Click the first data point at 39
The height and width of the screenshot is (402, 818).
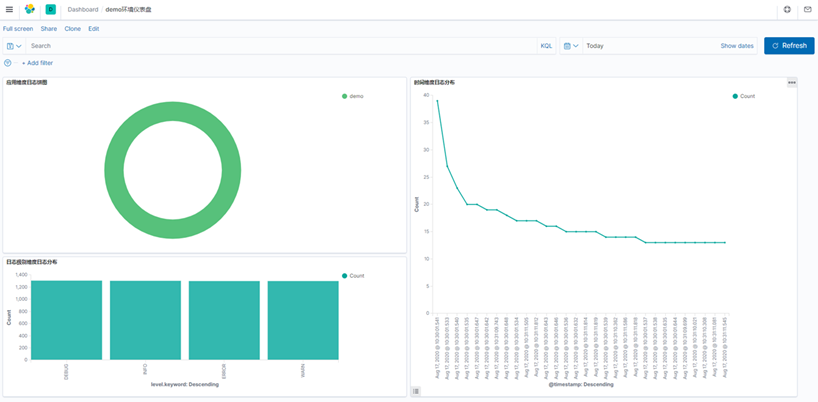437,101
